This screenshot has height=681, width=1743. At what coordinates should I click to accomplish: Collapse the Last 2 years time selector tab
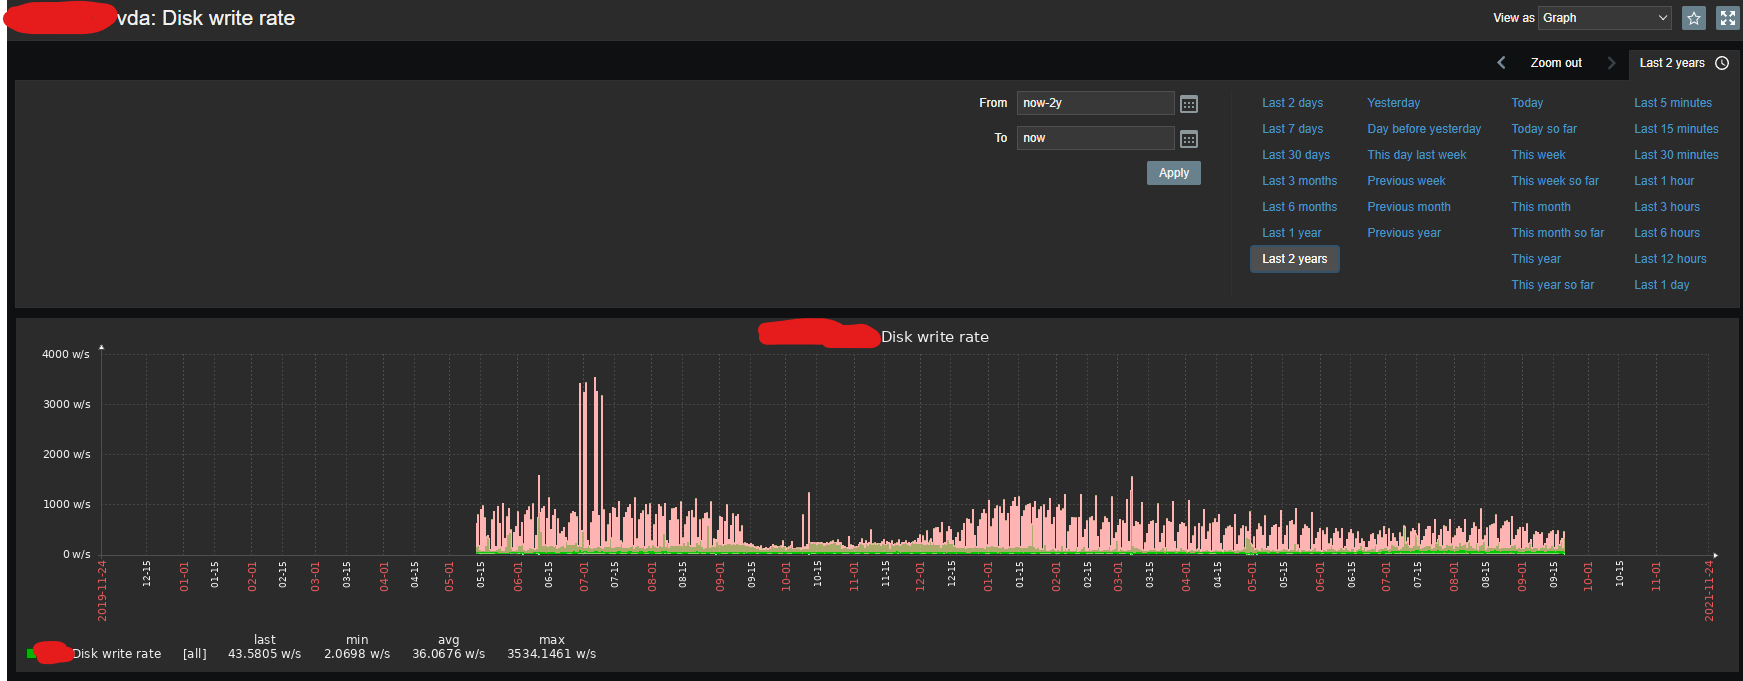pyautogui.click(x=1672, y=63)
